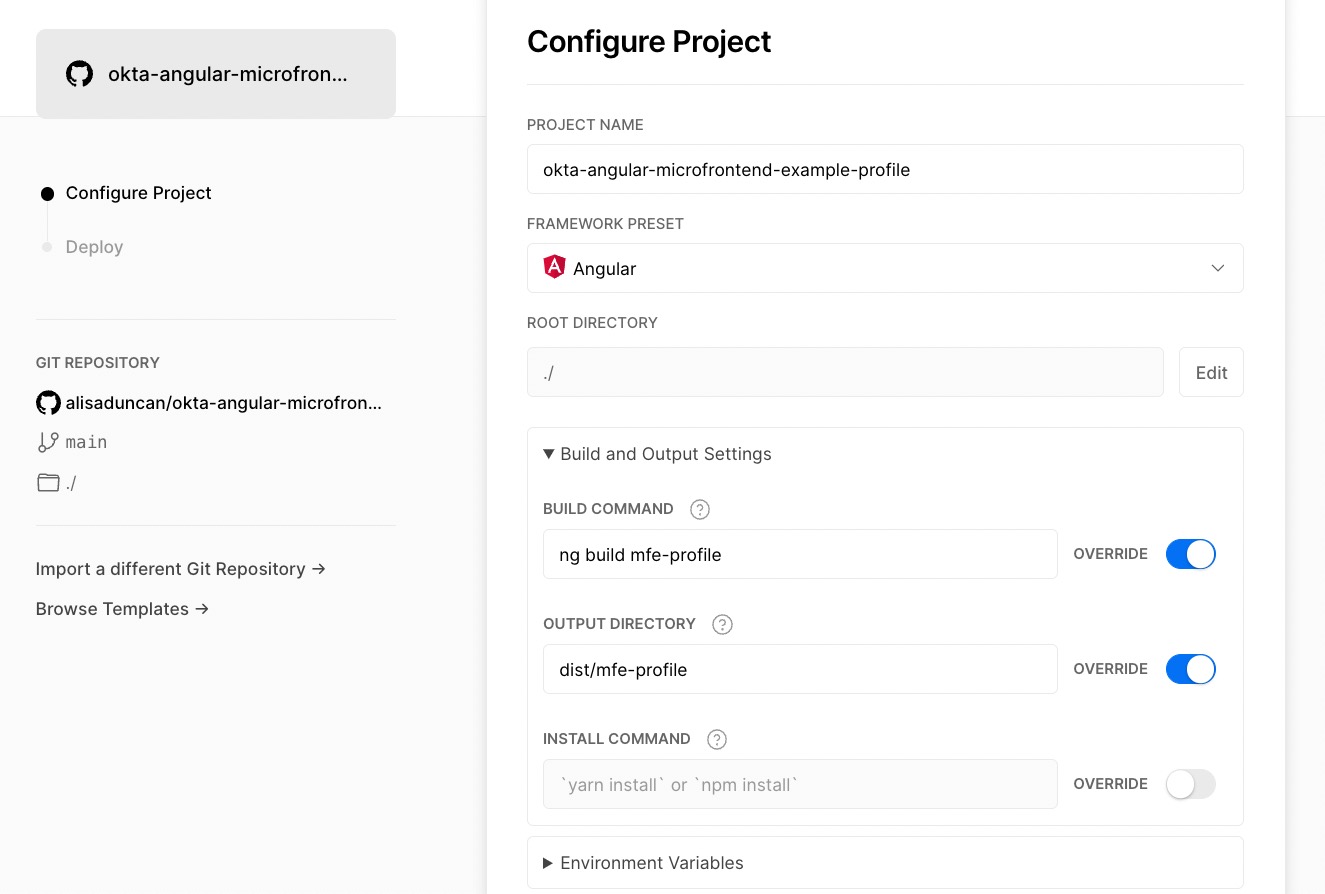The width and height of the screenshot is (1325, 894).
Task: Click Import a different Git Repository link
Action: (181, 569)
